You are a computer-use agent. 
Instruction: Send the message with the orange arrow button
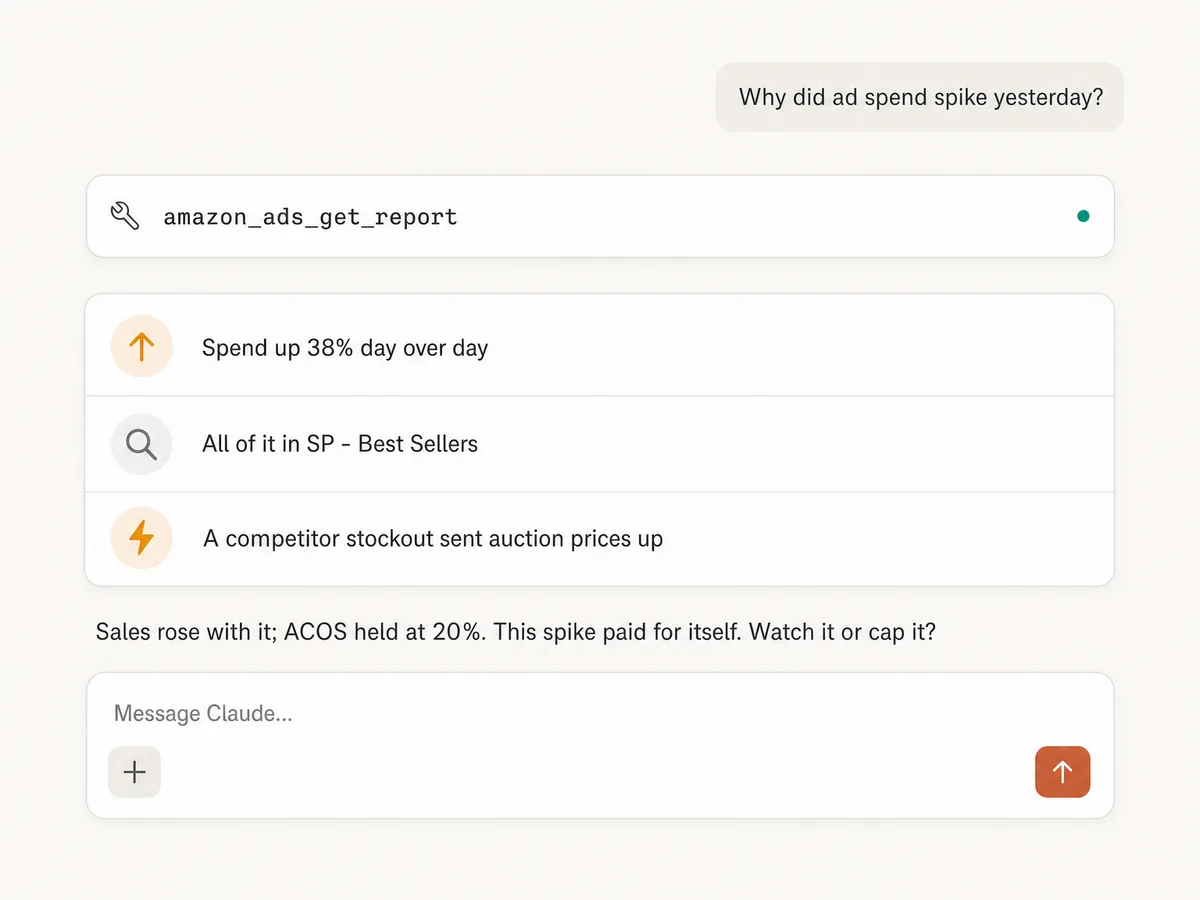click(1062, 772)
